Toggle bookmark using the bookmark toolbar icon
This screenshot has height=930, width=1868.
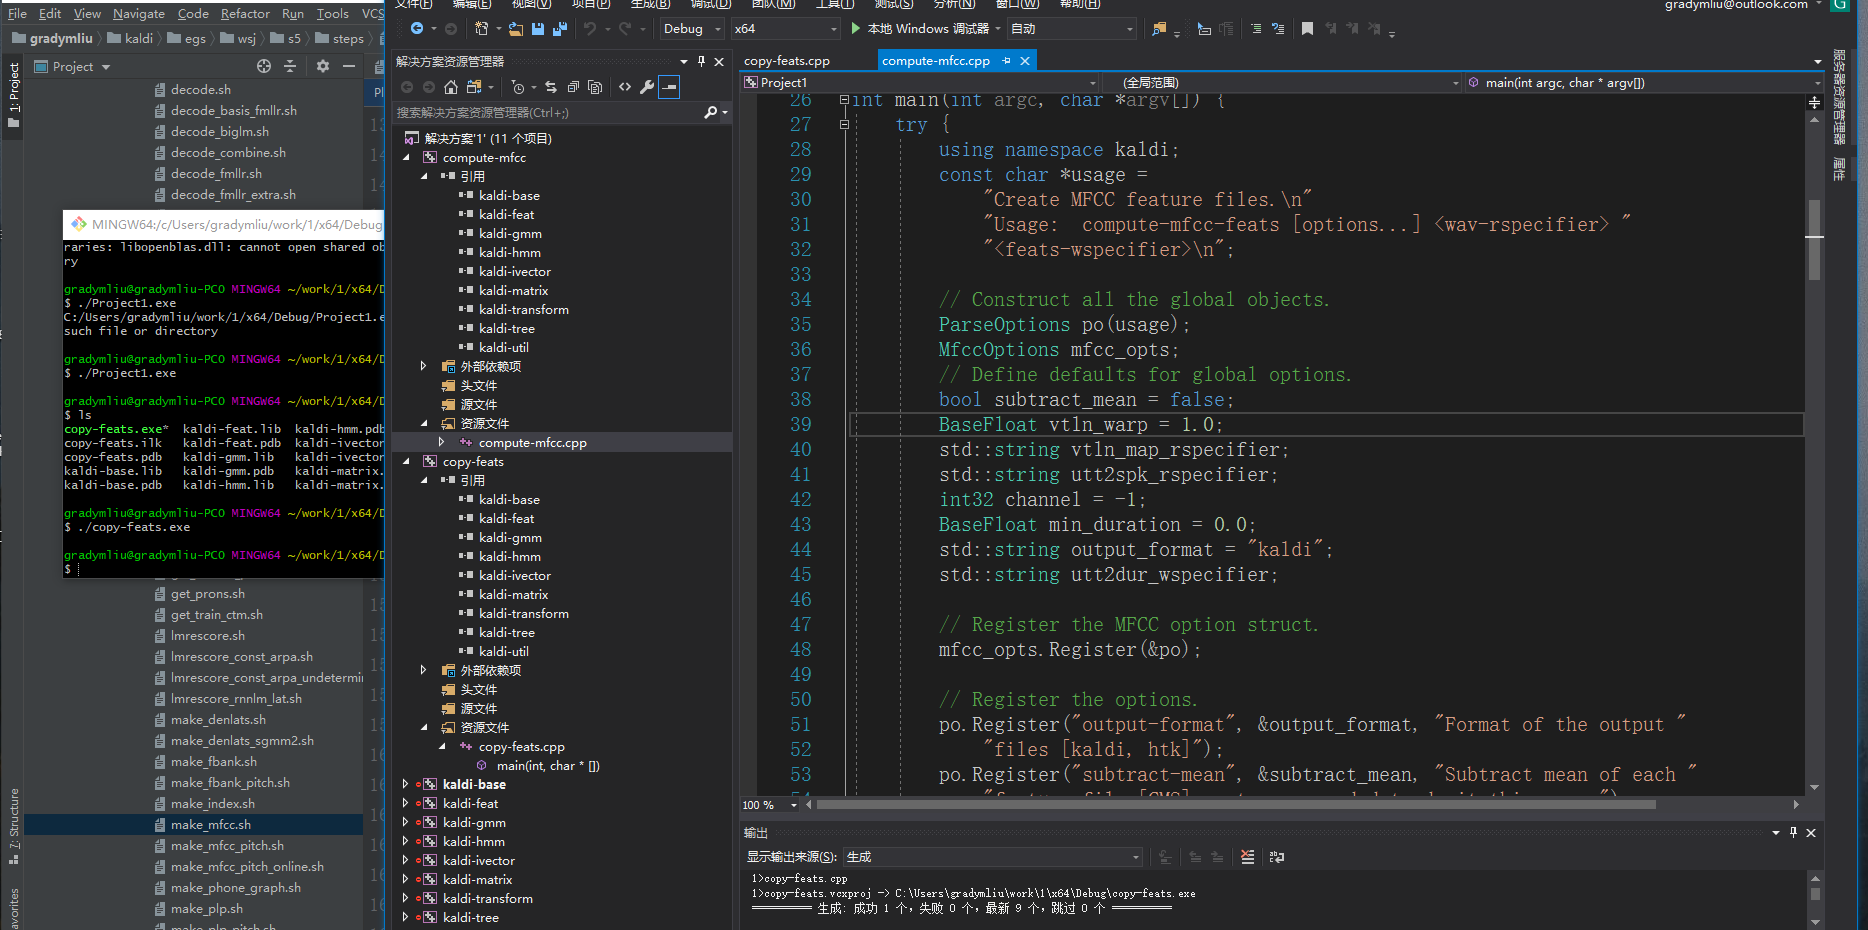click(x=1307, y=29)
